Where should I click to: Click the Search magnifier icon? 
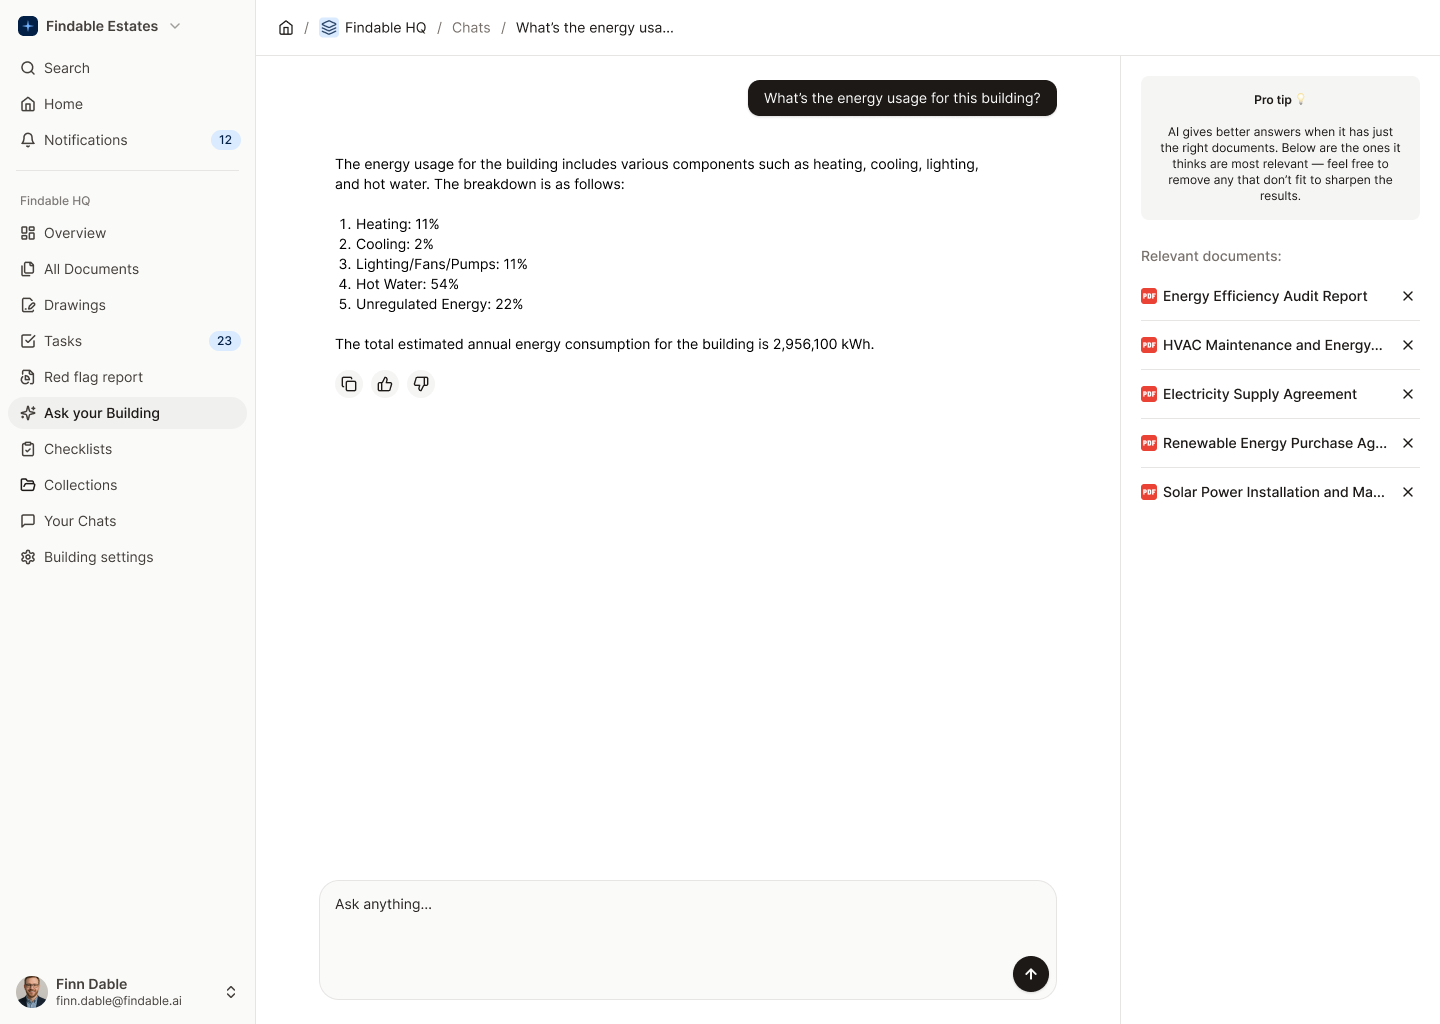tap(28, 68)
